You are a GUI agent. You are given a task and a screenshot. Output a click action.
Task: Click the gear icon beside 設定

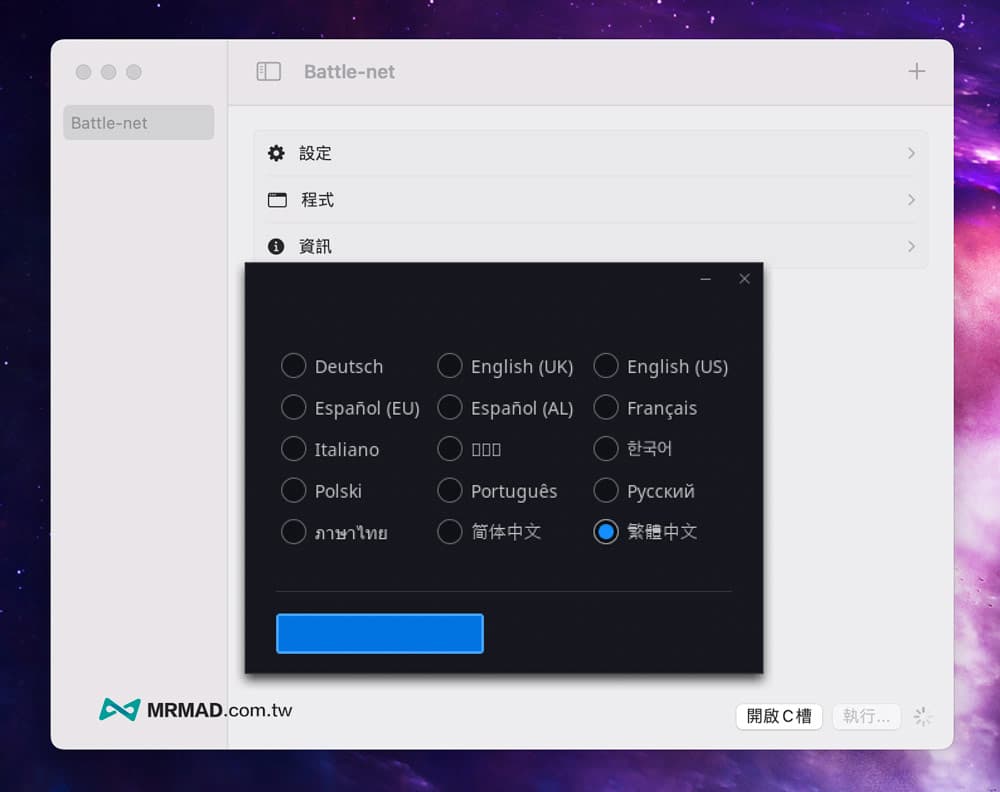pyautogui.click(x=277, y=153)
